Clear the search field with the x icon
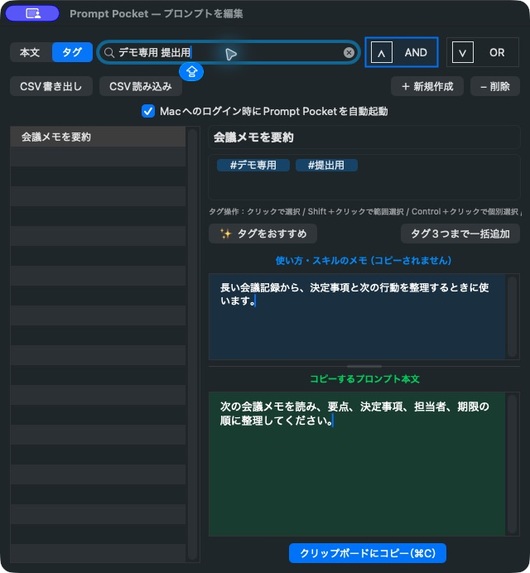The height and width of the screenshot is (573, 530). pyautogui.click(x=349, y=53)
